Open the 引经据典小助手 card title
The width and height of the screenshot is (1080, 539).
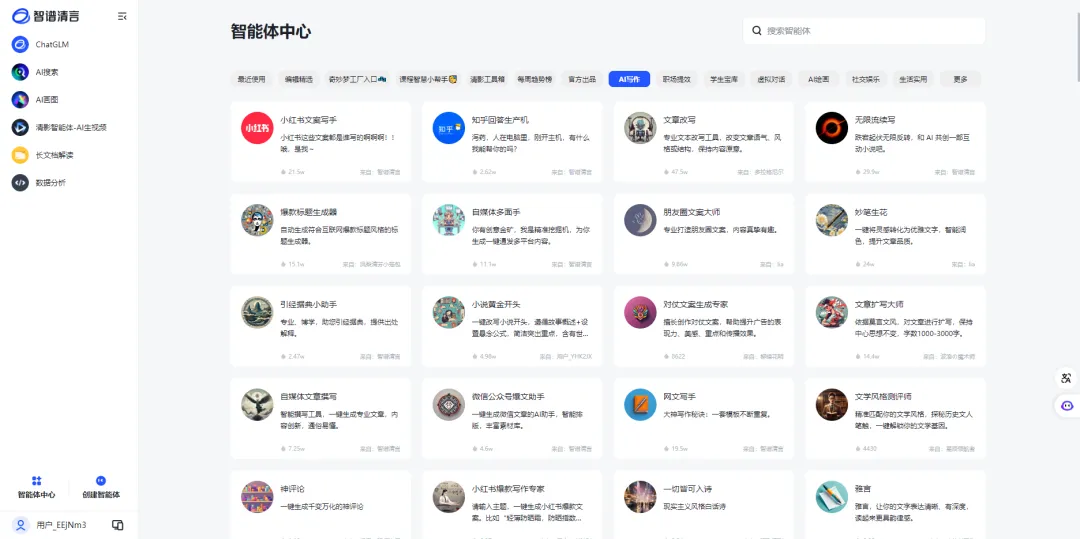(x=308, y=304)
